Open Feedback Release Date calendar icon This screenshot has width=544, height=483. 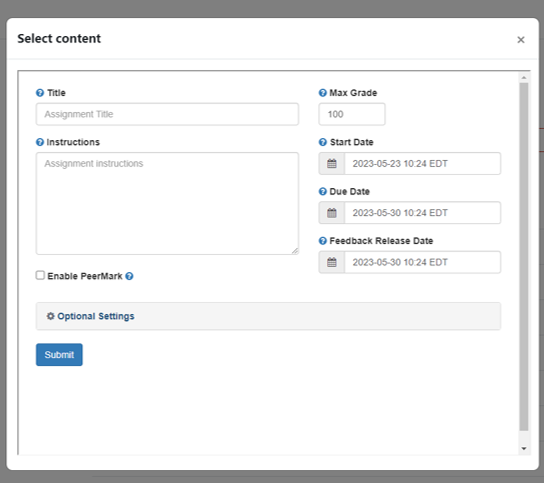pos(332,262)
